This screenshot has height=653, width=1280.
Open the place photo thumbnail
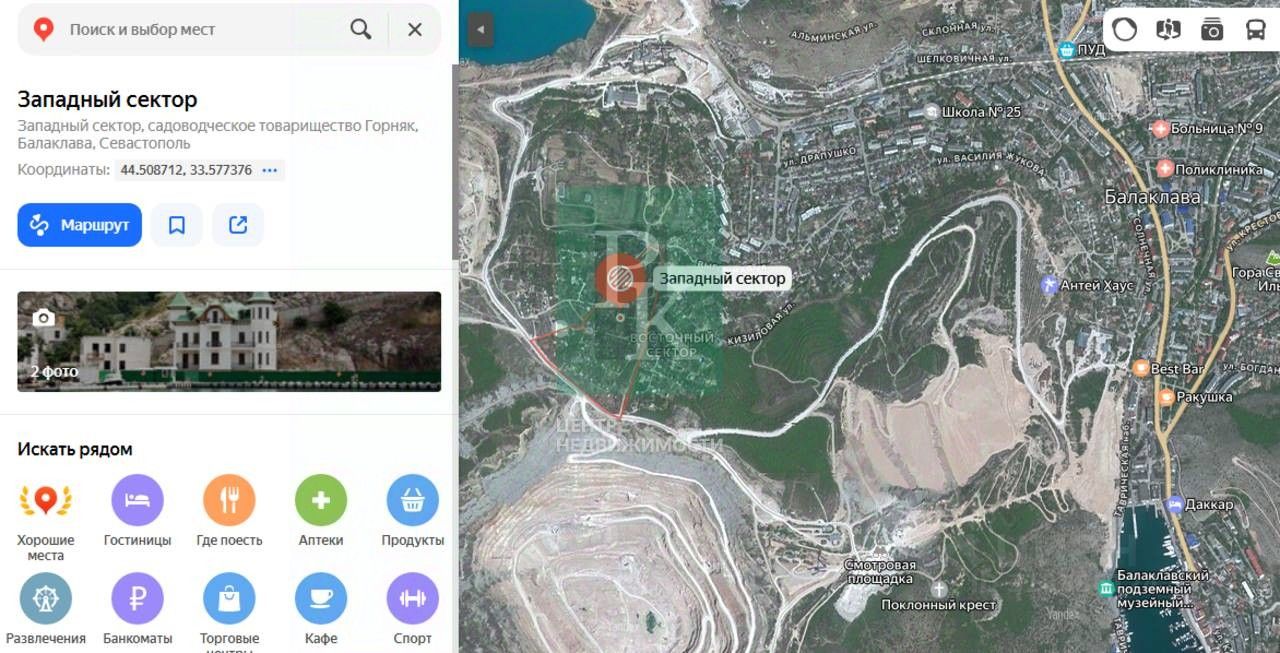[x=229, y=341]
